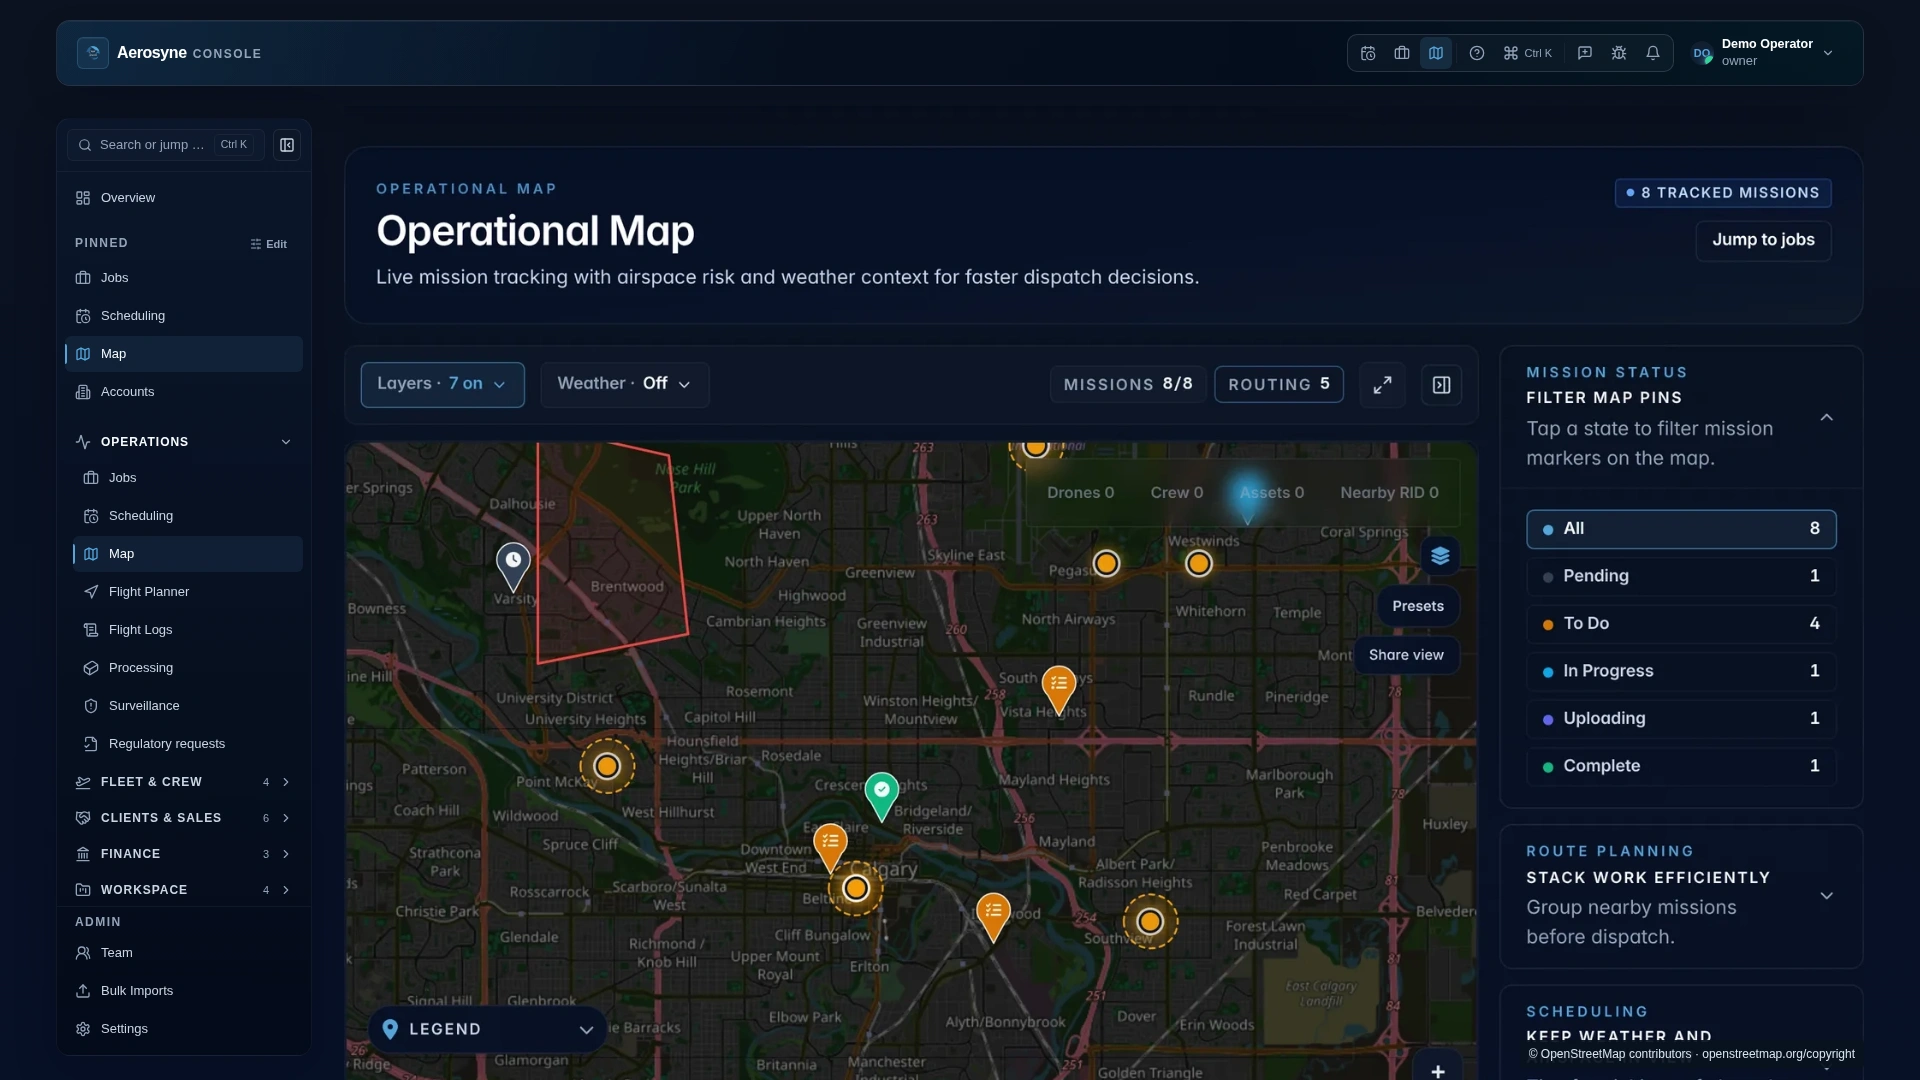Expand the Clients & Sales section
The image size is (1920, 1080).
click(x=184, y=818)
